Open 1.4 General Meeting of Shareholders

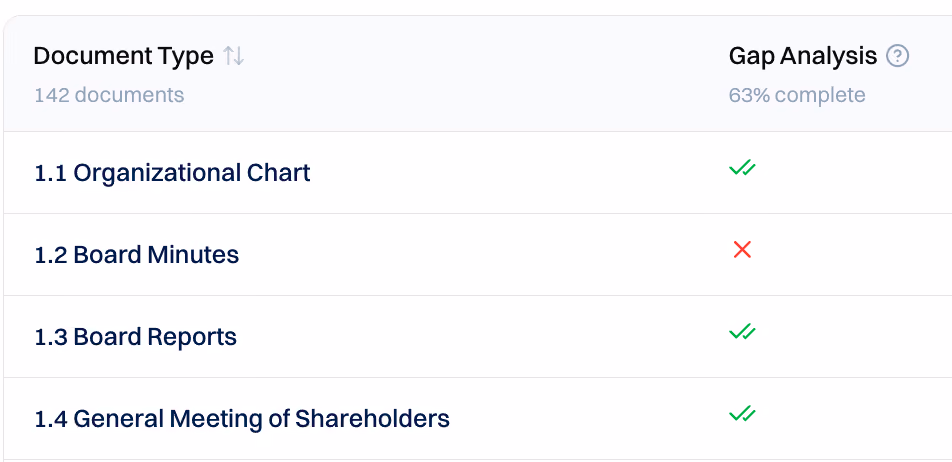tap(242, 419)
